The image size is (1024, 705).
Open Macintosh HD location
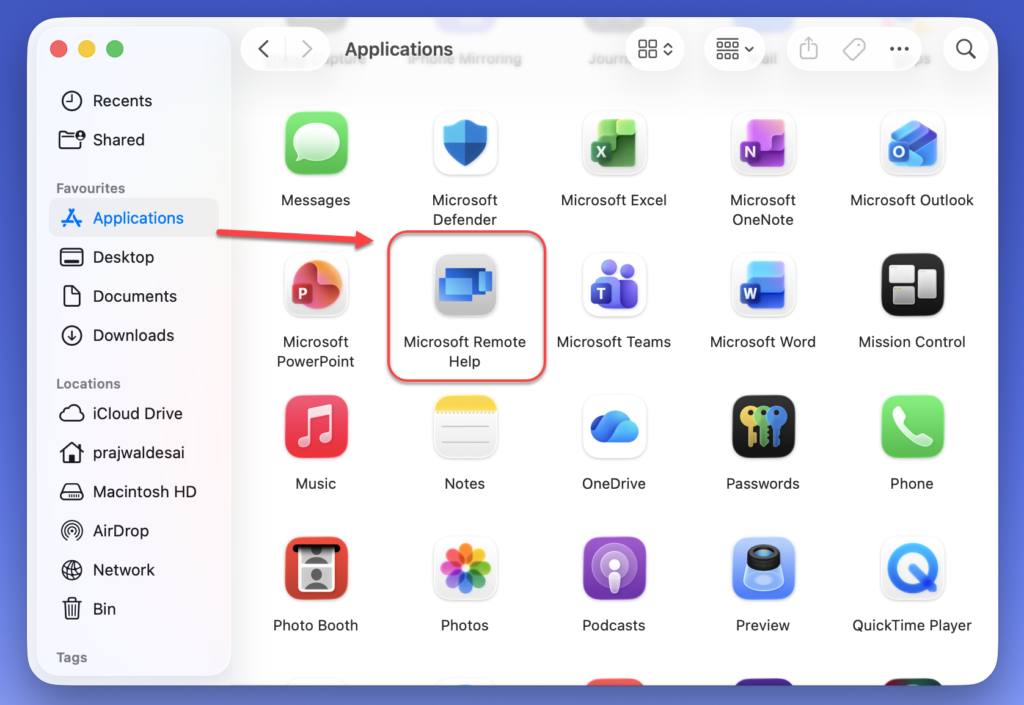point(134,492)
